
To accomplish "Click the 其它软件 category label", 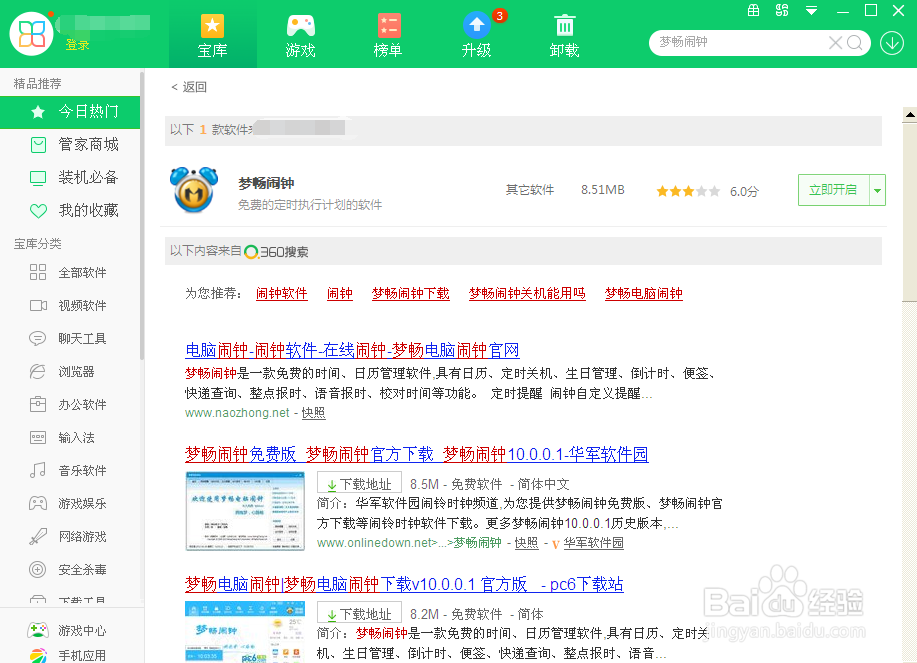I will coord(530,190).
